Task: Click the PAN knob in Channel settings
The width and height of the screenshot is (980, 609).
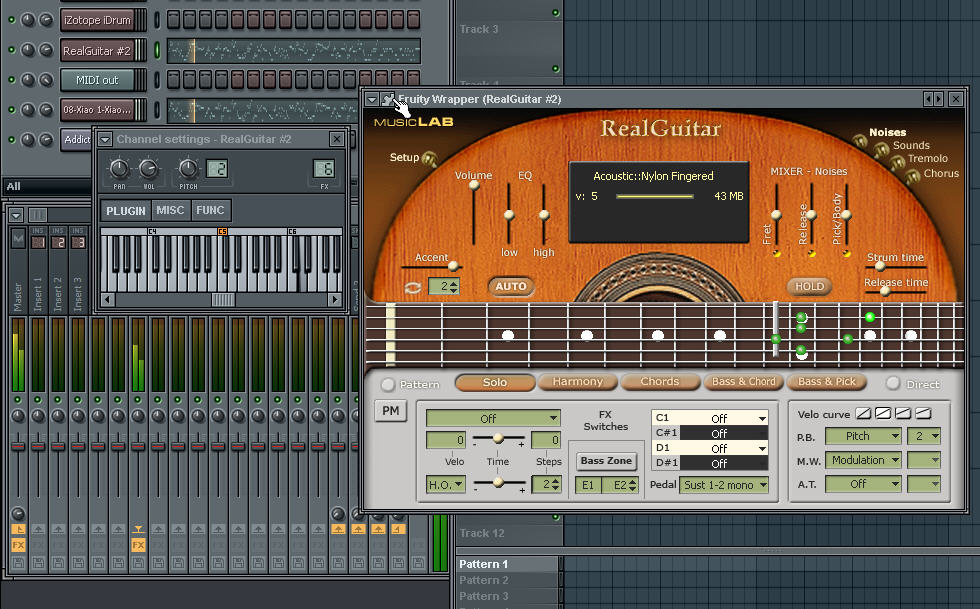Action: pos(119,168)
